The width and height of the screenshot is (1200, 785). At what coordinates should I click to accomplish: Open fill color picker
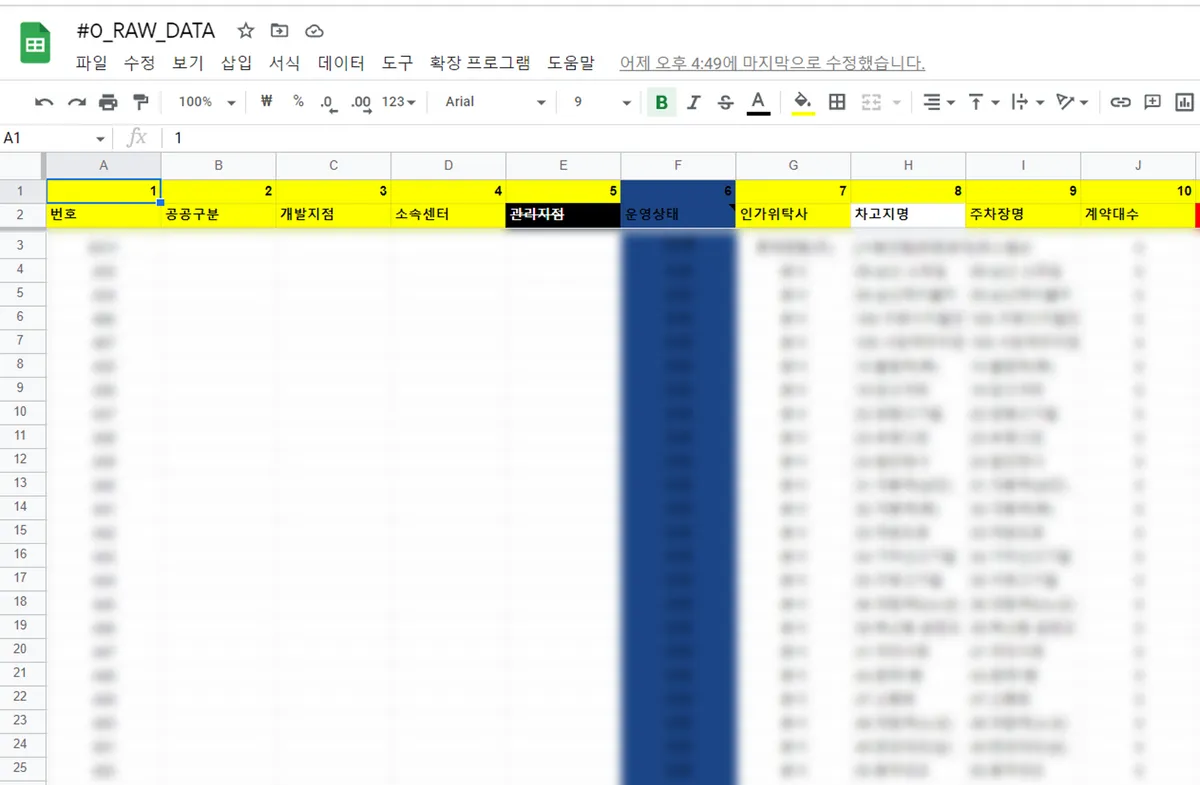click(x=803, y=102)
